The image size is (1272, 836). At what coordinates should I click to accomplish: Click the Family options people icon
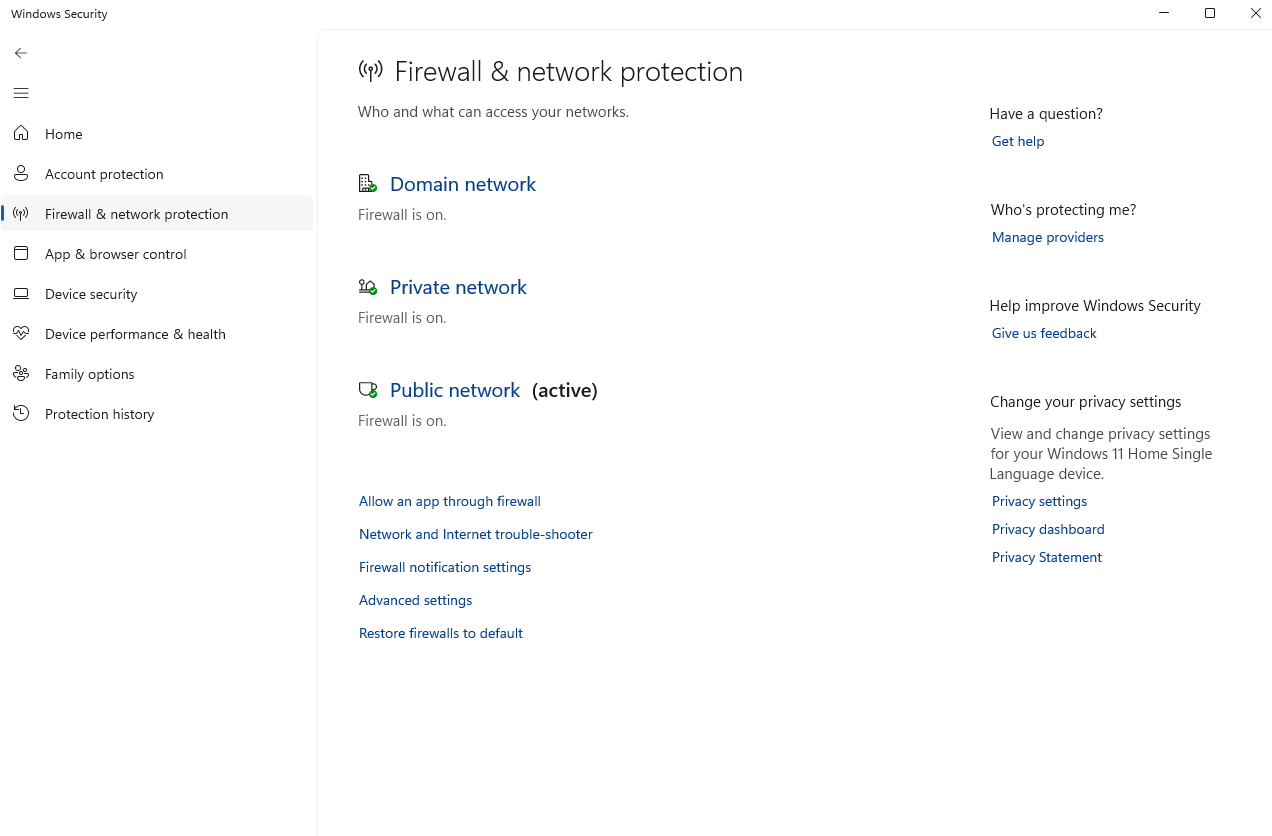click(20, 373)
